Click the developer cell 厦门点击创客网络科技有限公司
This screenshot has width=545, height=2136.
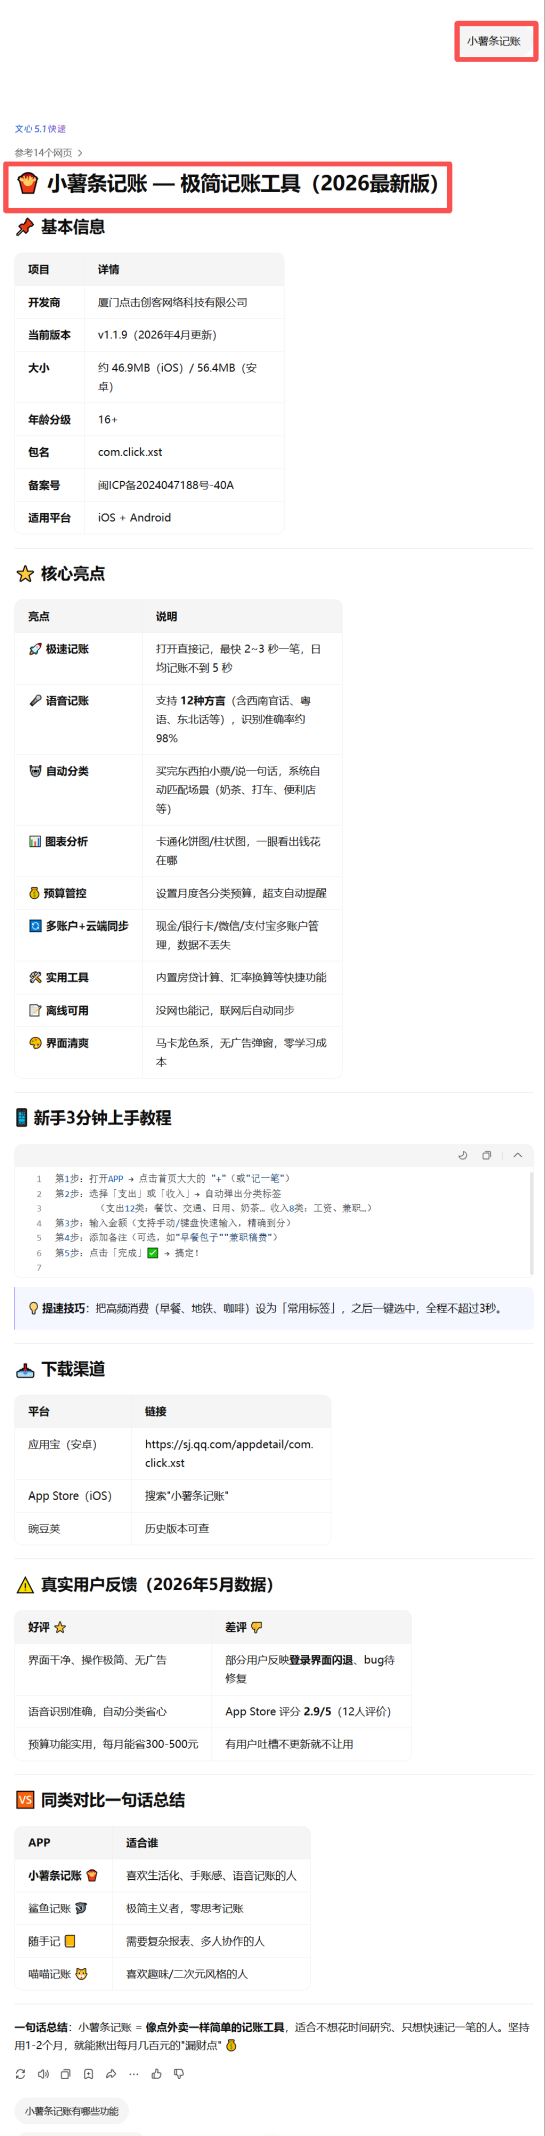(172, 302)
